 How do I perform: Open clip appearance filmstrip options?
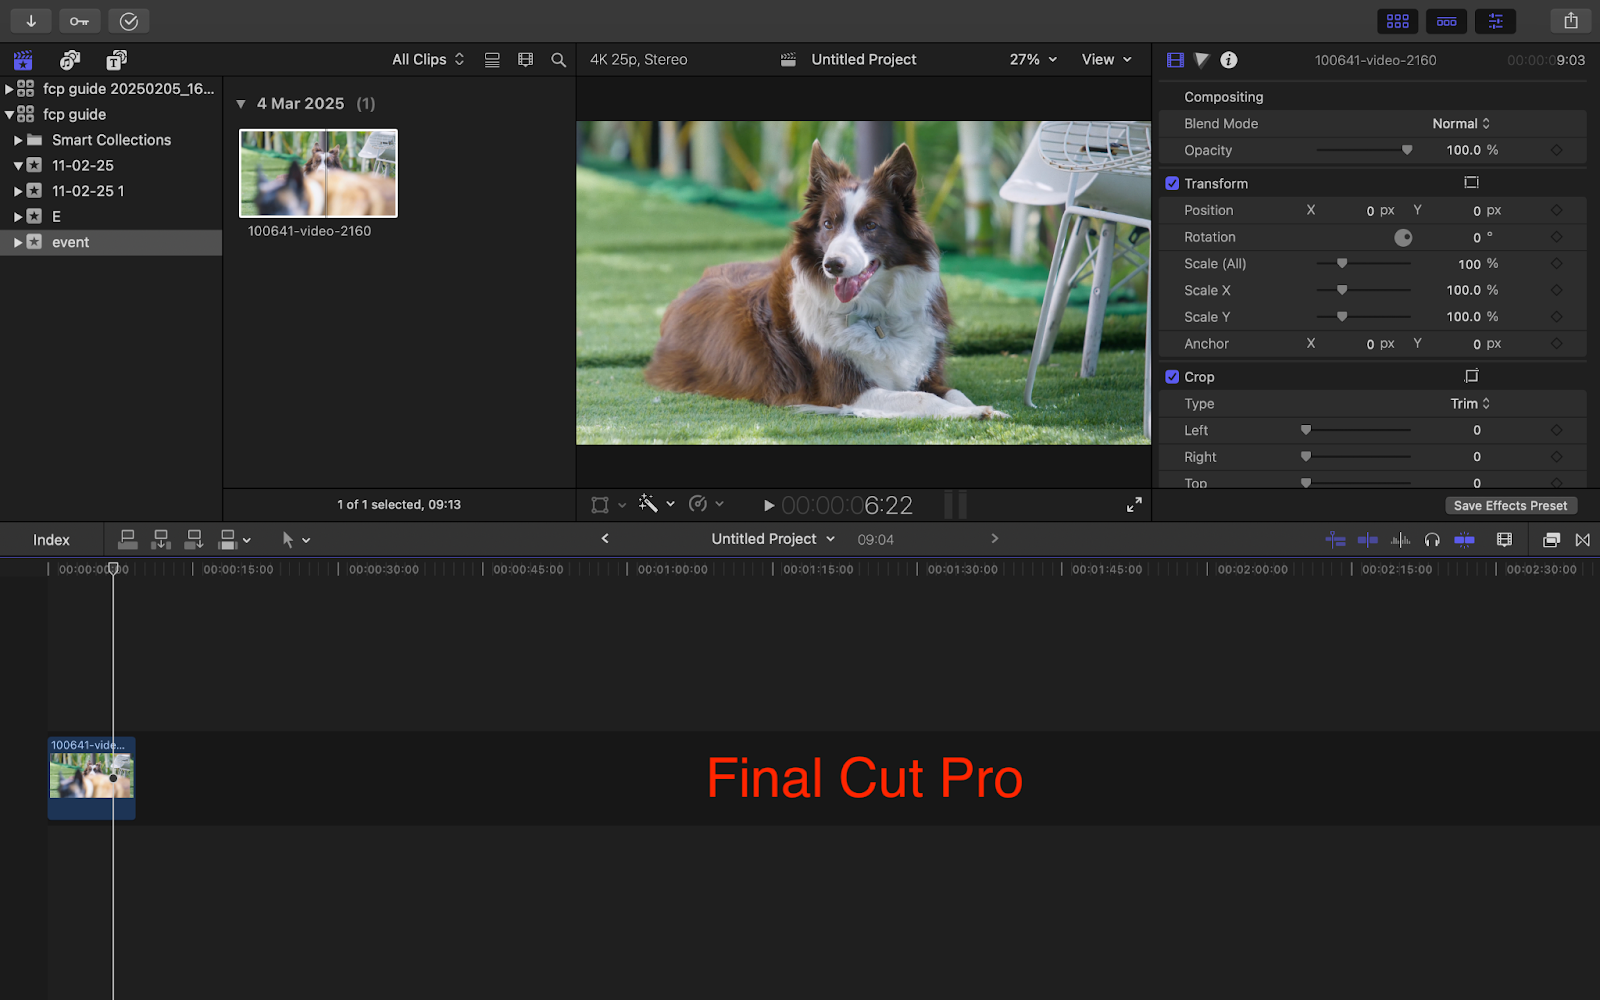(525, 60)
